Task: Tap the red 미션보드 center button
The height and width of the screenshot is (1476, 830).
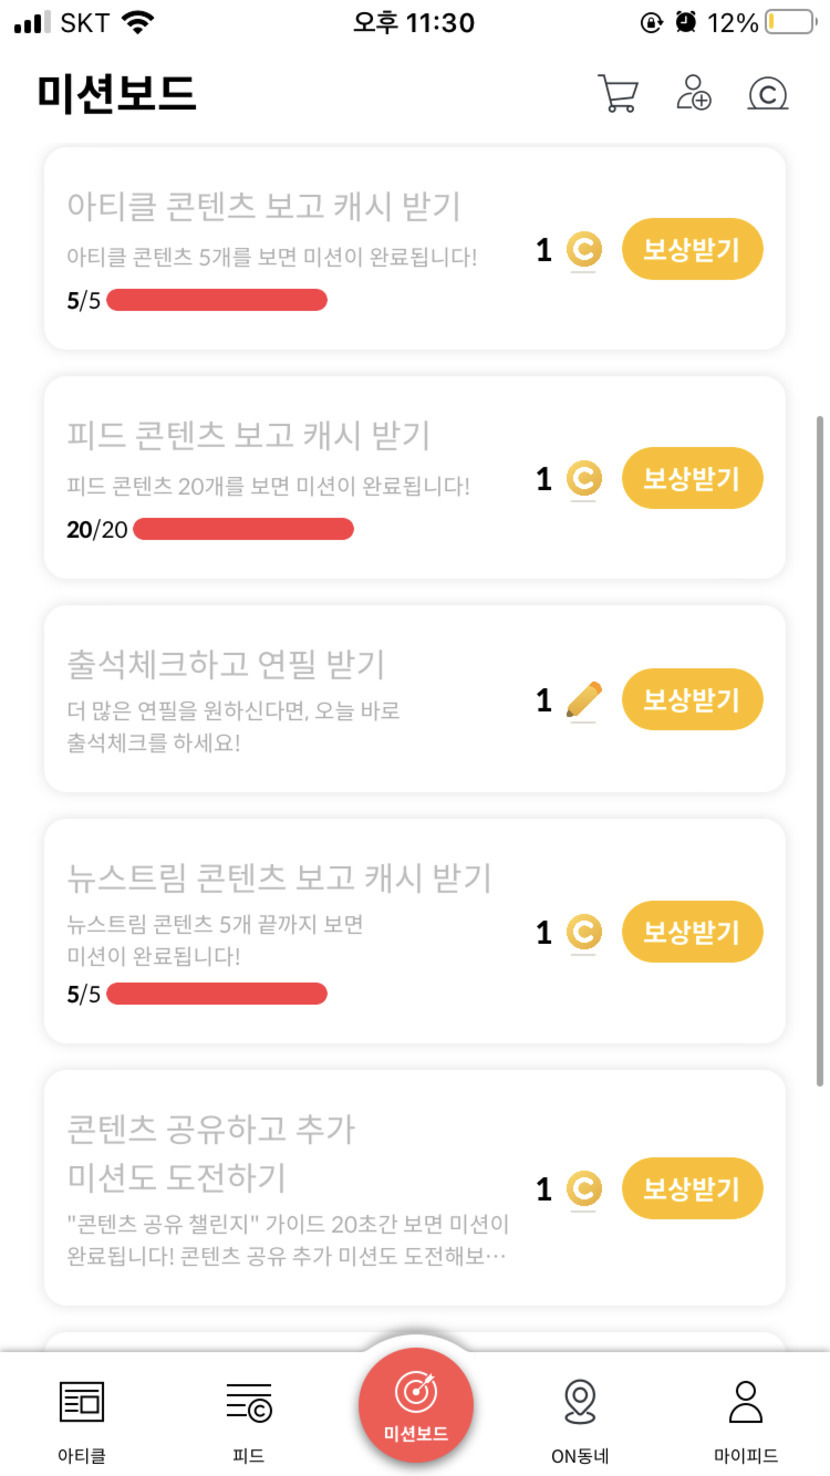Action: pos(416,1404)
